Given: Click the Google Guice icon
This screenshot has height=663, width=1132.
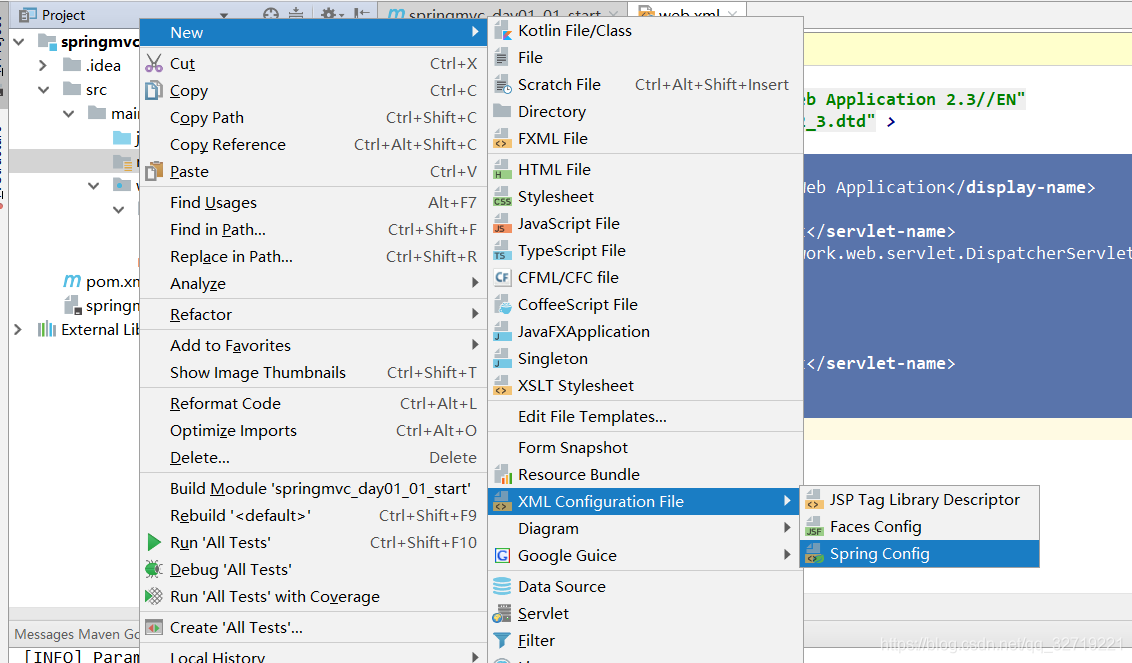Looking at the screenshot, I should click(x=502, y=555).
